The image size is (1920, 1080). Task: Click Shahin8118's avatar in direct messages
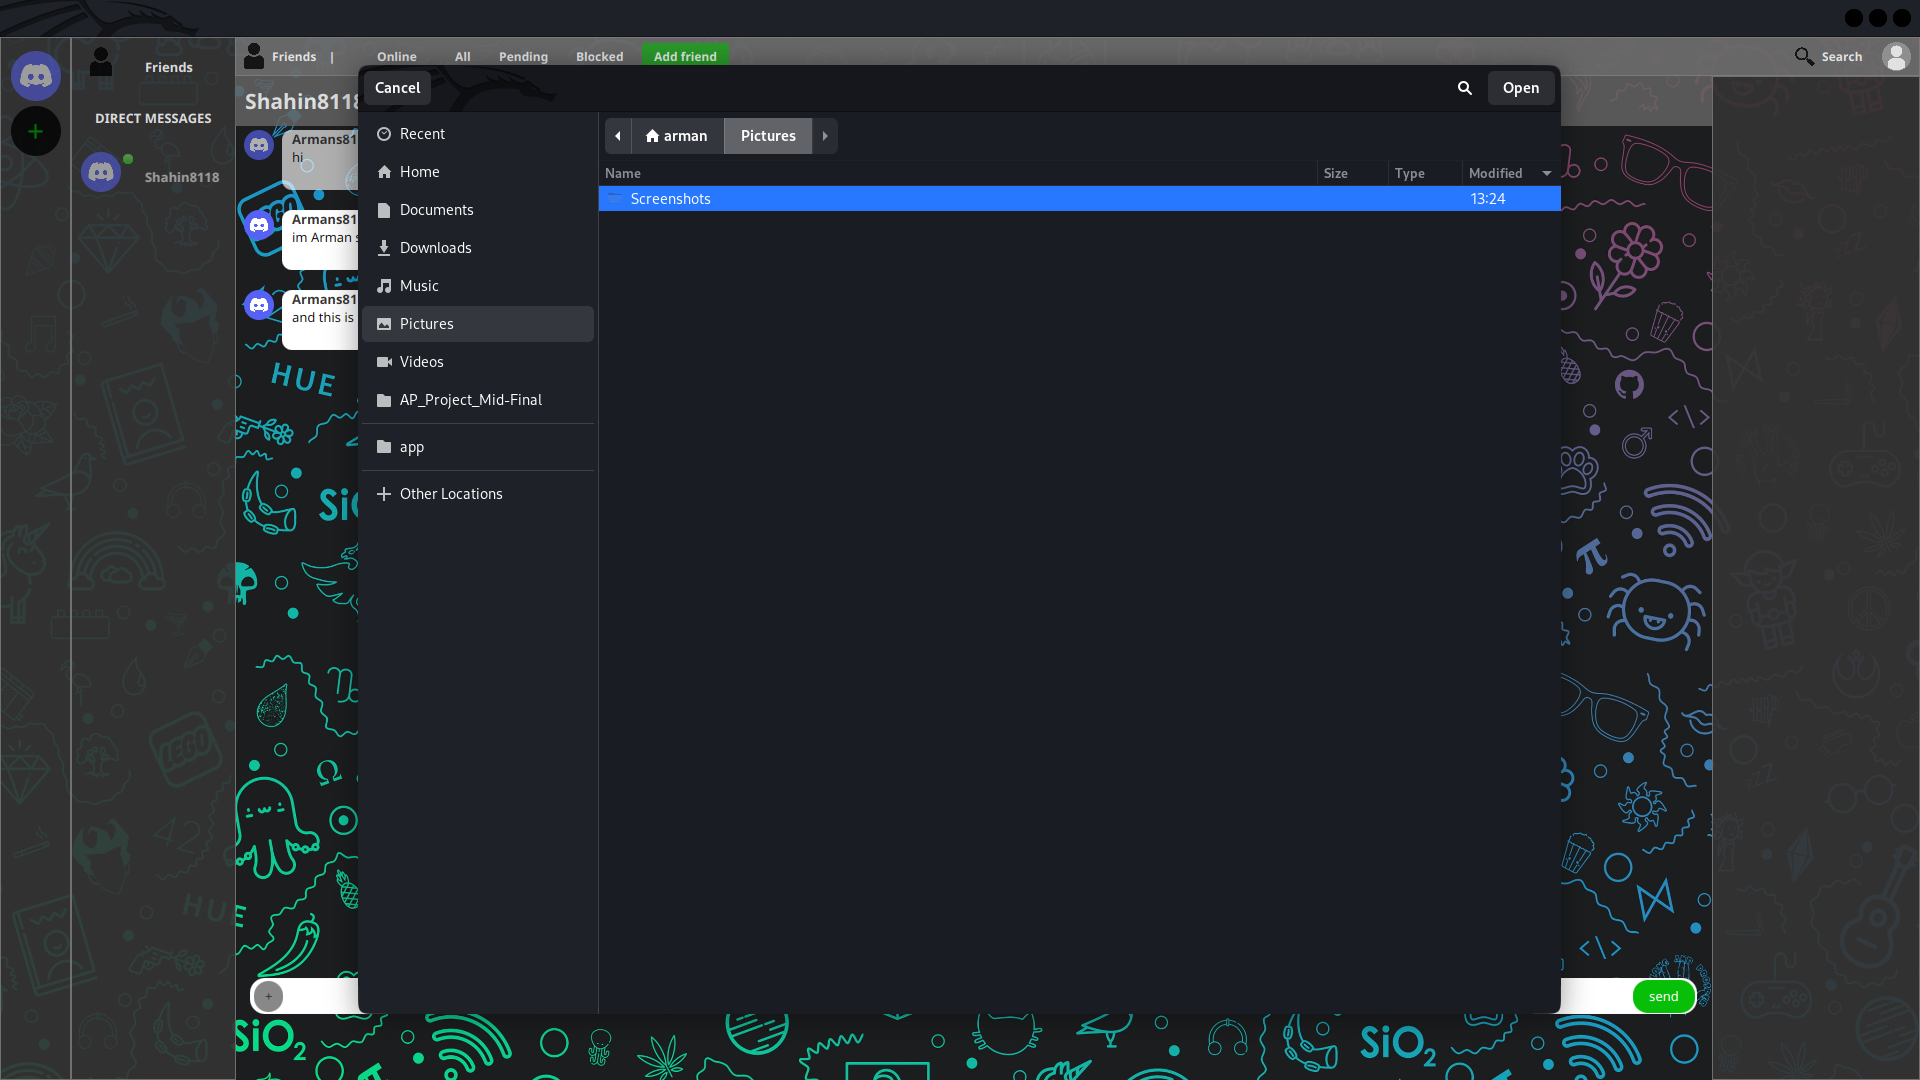[101, 171]
